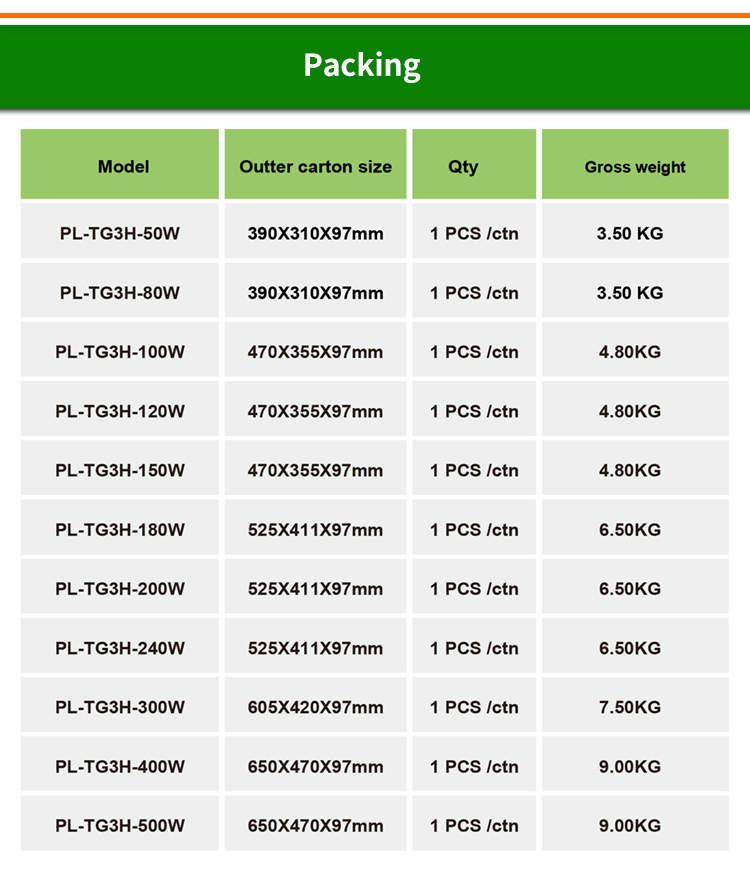Select the PL-TG3H-200W model cell
Screen dimensions: 750x884
pos(120,586)
